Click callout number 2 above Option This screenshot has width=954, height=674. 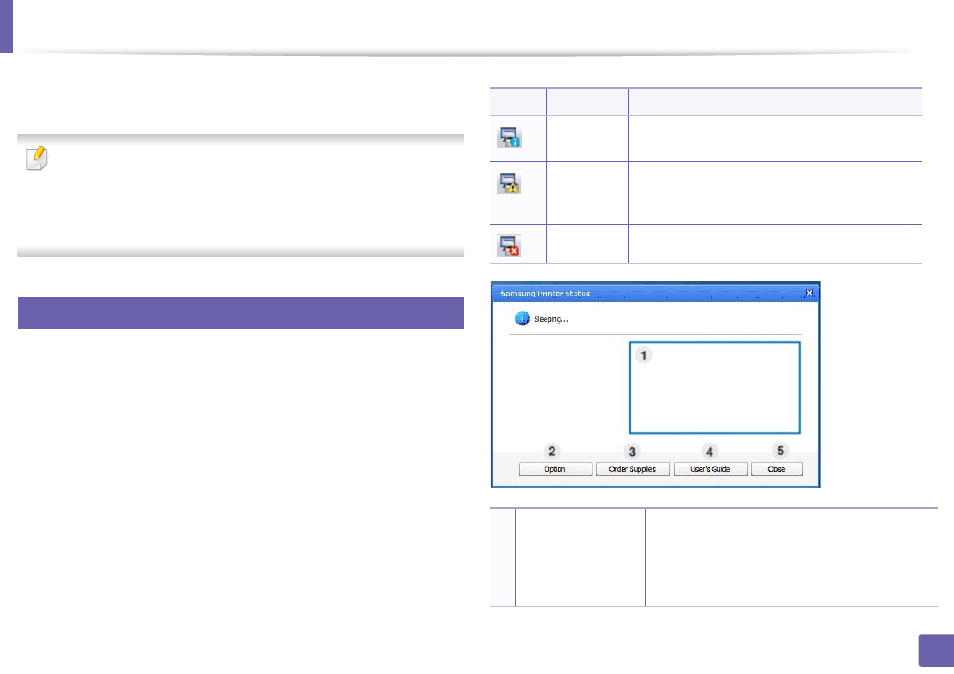point(552,451)
